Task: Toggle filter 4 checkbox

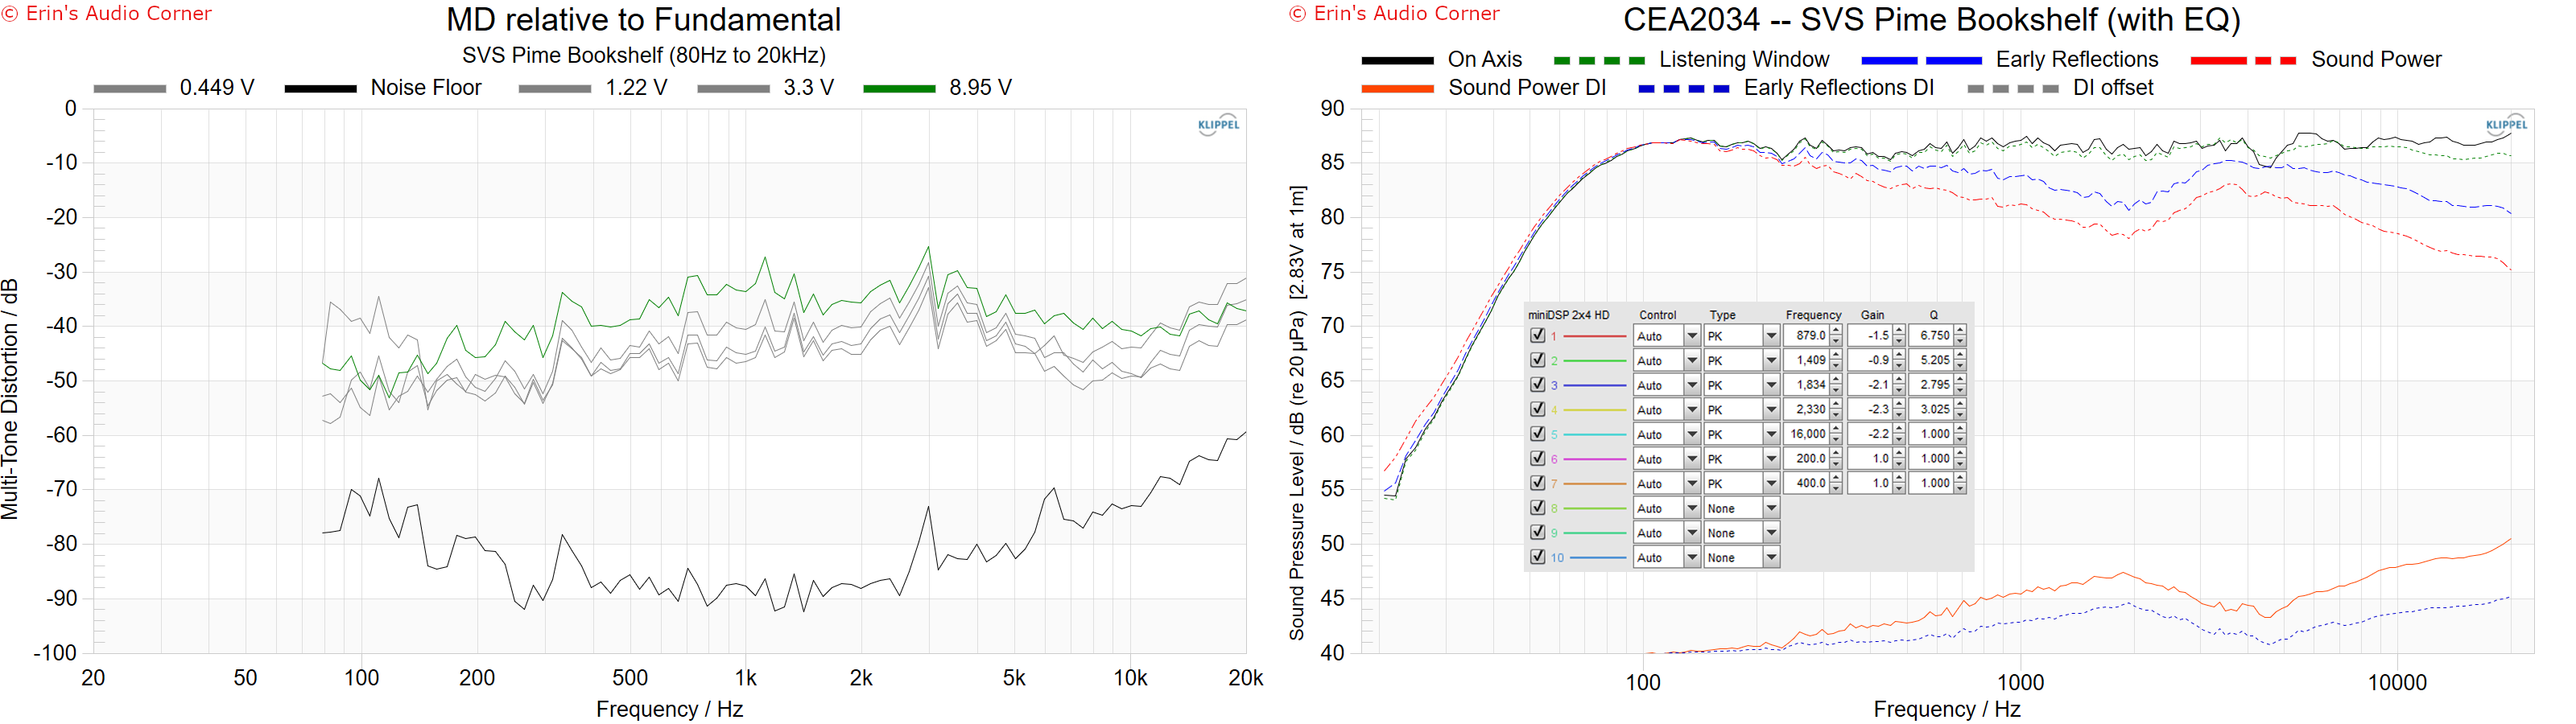Action: (x=1538, y=409)
